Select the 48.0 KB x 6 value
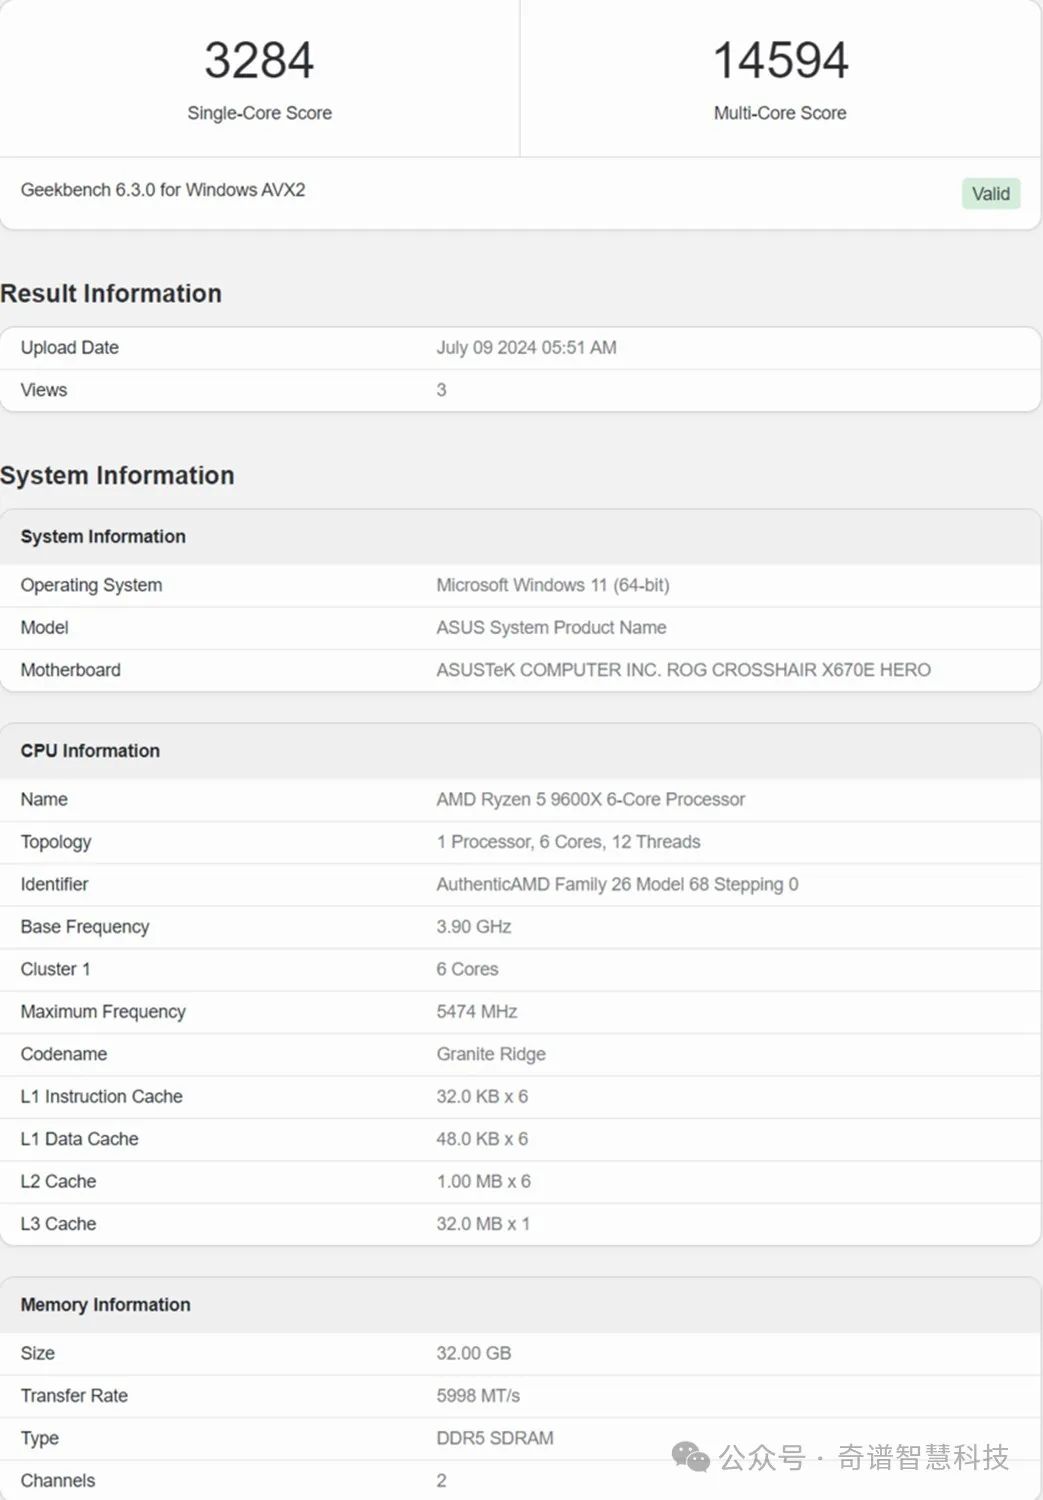 point(482,1139)
